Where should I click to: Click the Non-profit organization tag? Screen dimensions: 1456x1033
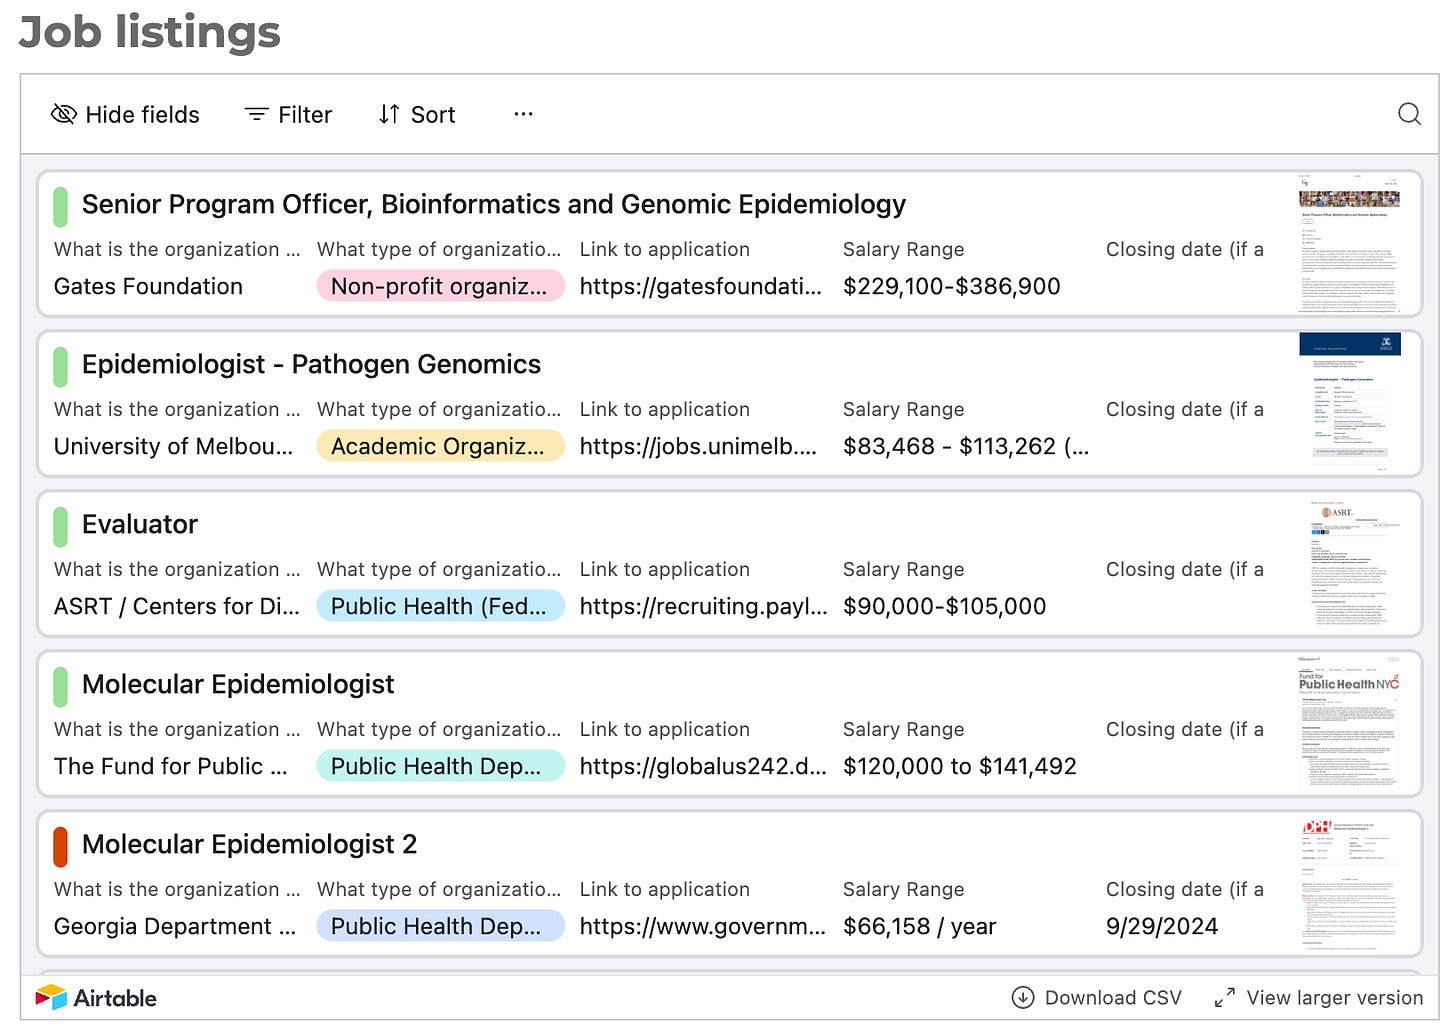(x=440, y=287)
